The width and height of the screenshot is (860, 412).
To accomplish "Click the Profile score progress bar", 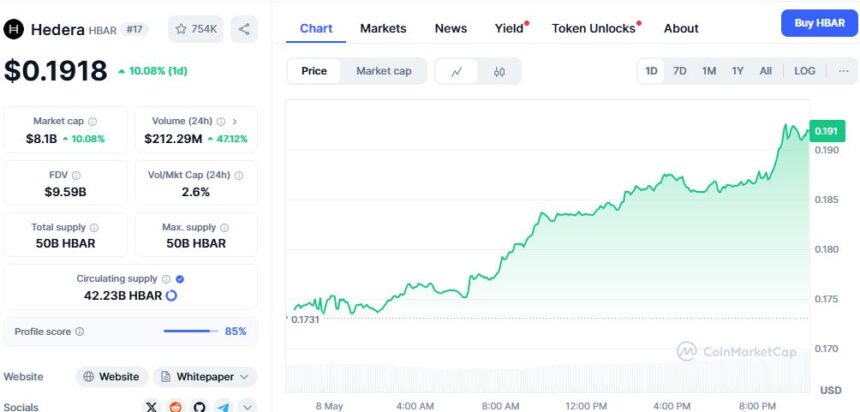I will pyautogui.click(x=191, y=331).
